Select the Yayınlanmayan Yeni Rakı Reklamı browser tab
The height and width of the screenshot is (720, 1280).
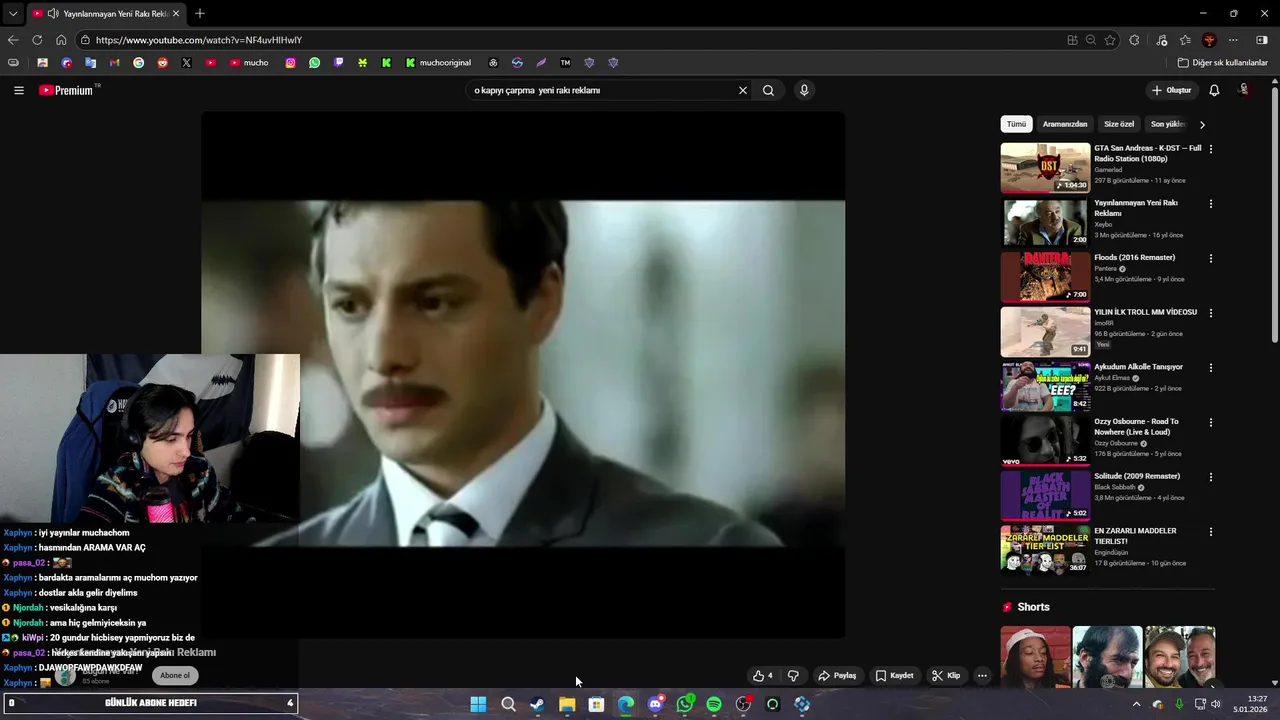[x=106, y=14]
